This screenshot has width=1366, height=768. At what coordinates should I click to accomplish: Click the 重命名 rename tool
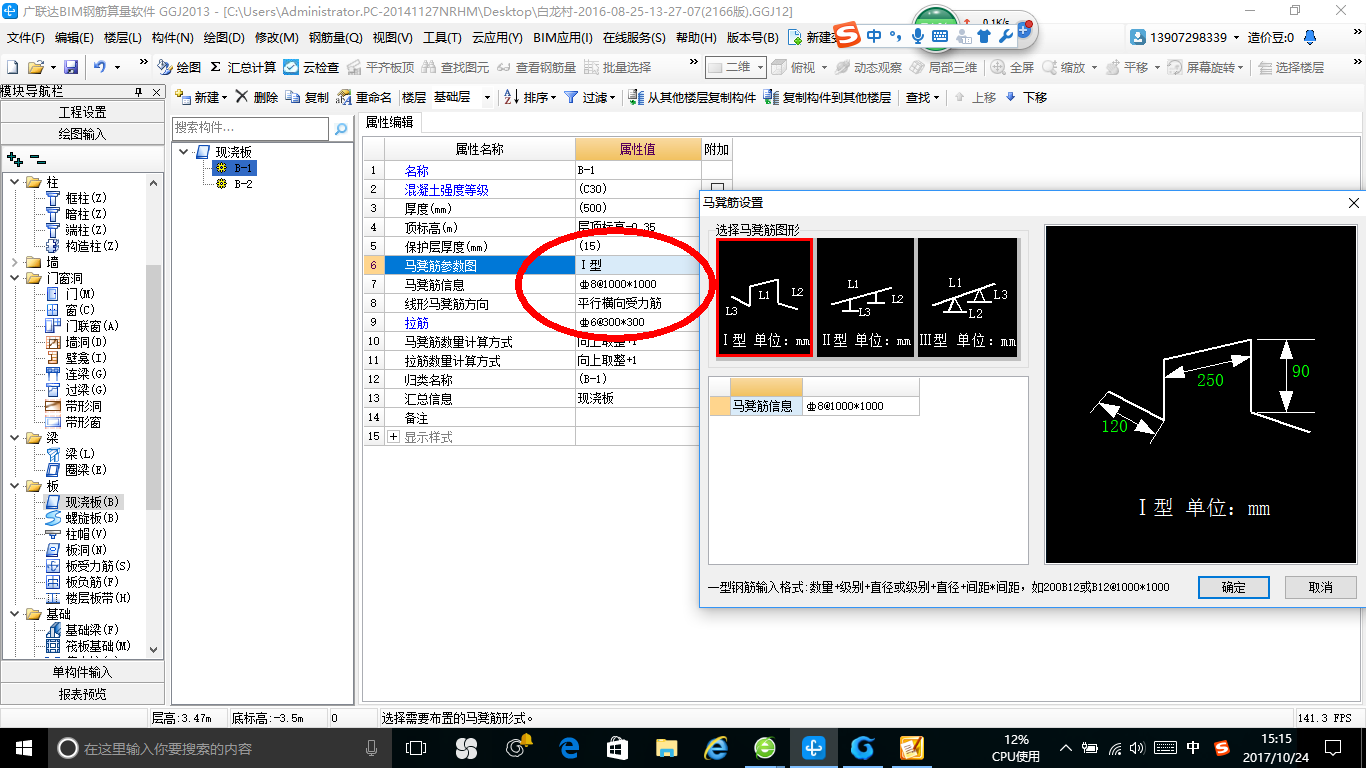point(364,97)
